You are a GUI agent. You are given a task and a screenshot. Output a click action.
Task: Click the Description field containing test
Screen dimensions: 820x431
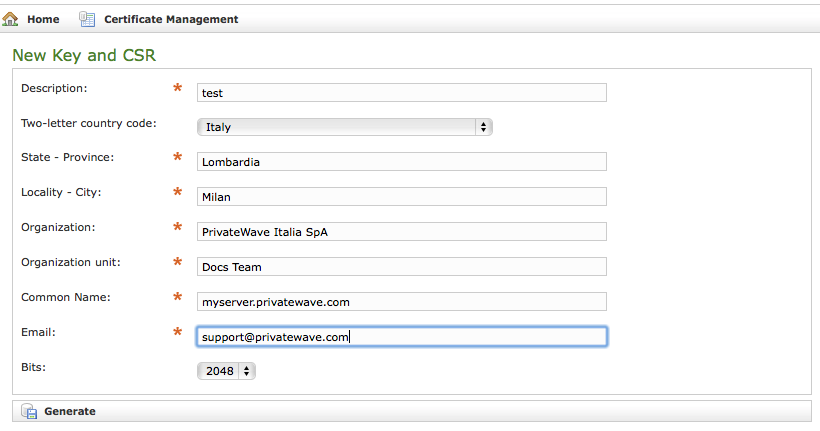point(402,92)
